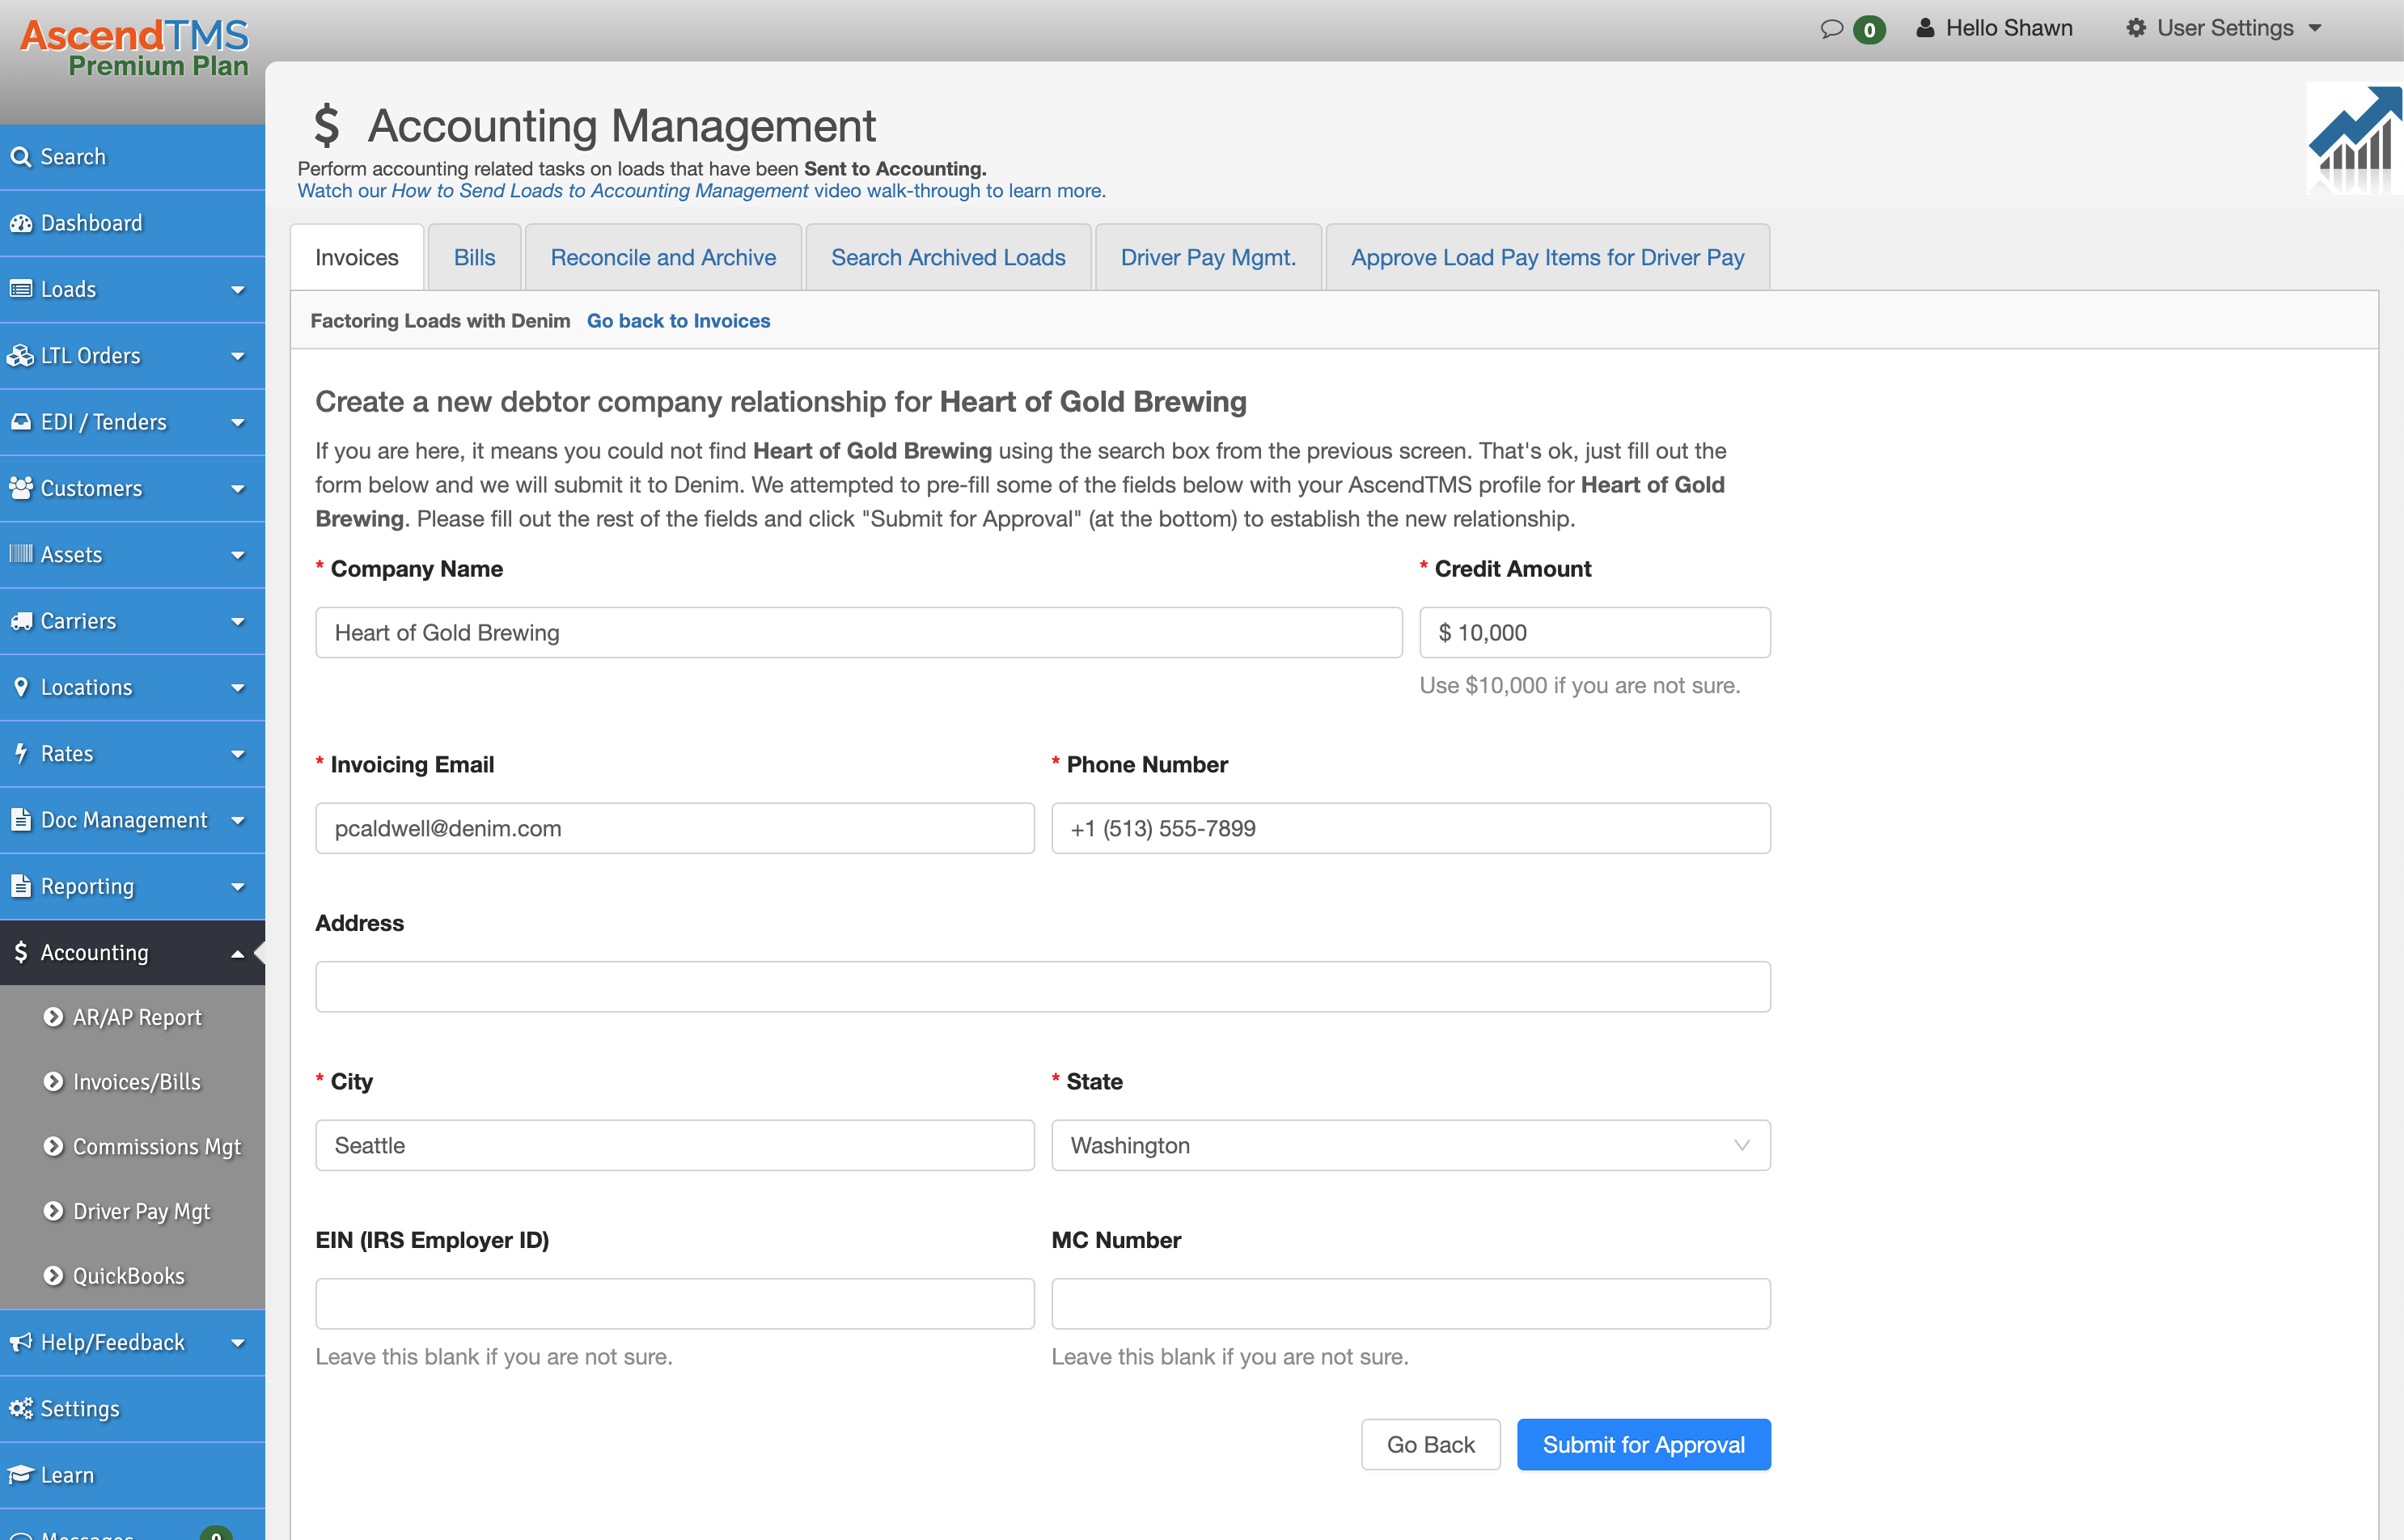This screenshot has height=1540, width=2404.
Task: Open Invoices/Bills in the Accounting submenu
Action: (x=137, y=1082)
